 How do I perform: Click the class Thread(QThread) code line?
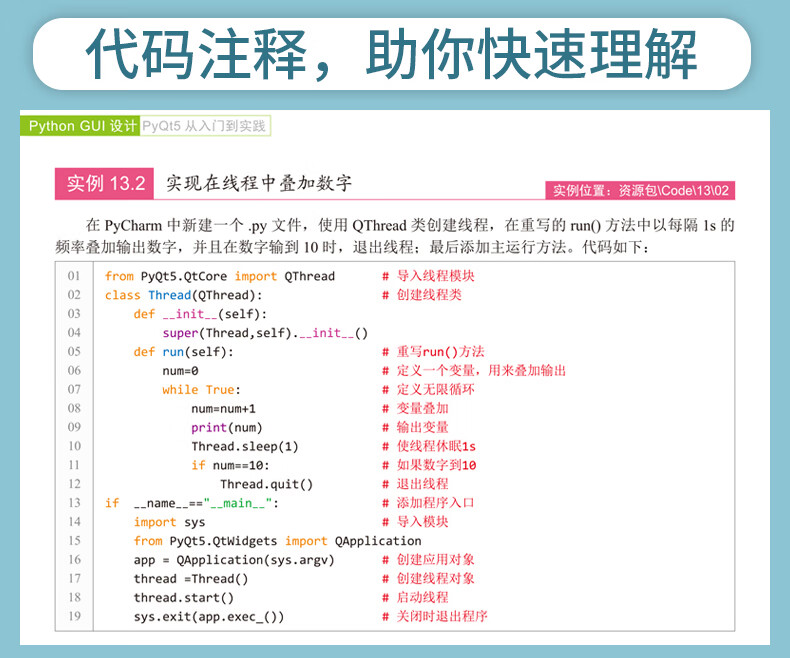(183, 295)
